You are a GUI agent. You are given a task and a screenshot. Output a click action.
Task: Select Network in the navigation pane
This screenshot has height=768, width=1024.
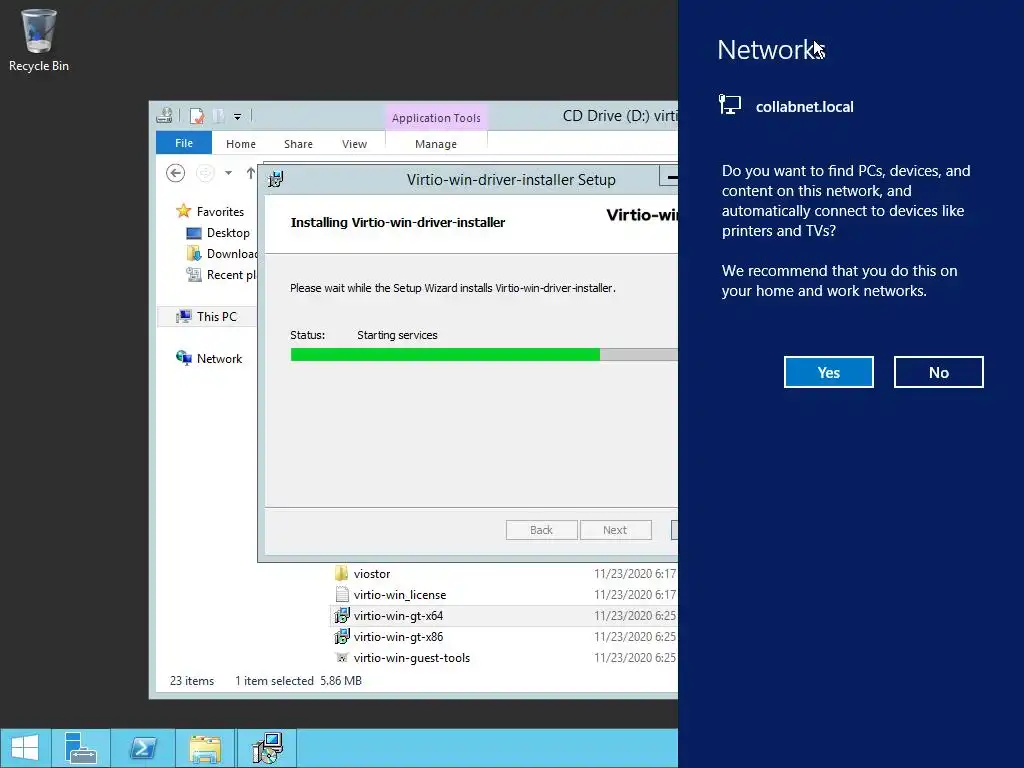pyautogui.click(x=219, y=359)
